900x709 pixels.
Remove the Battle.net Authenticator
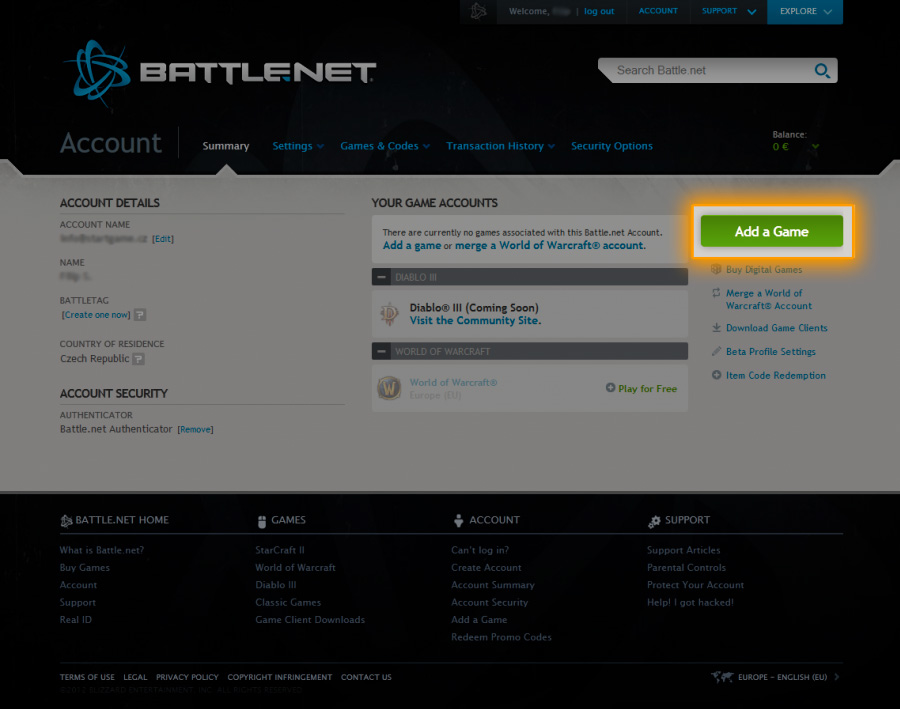tap(195, 429)
